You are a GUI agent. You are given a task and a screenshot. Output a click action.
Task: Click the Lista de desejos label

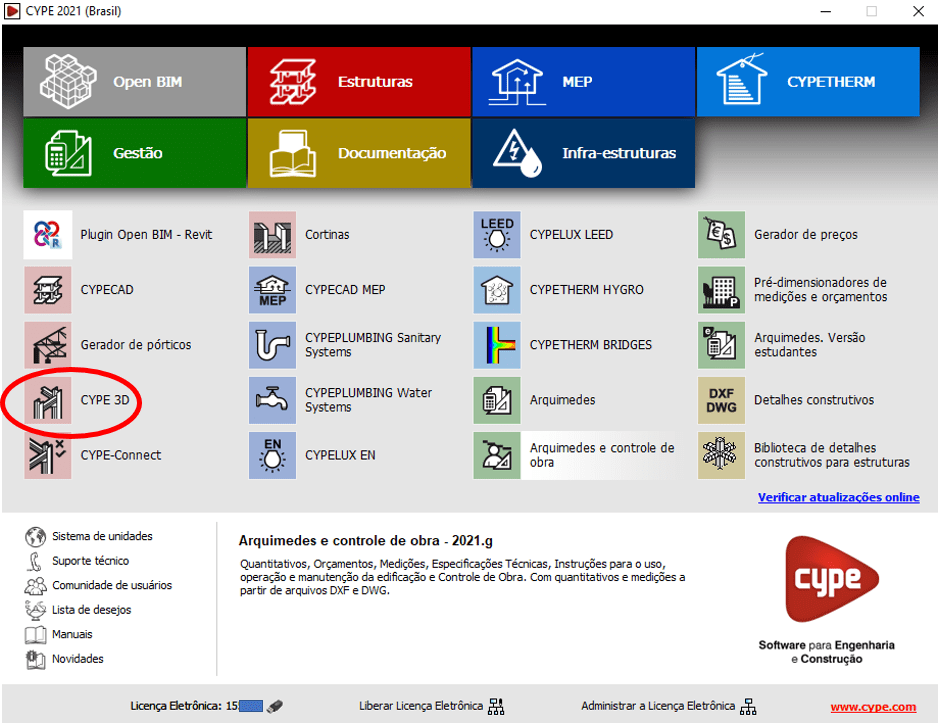click(92, 610)
